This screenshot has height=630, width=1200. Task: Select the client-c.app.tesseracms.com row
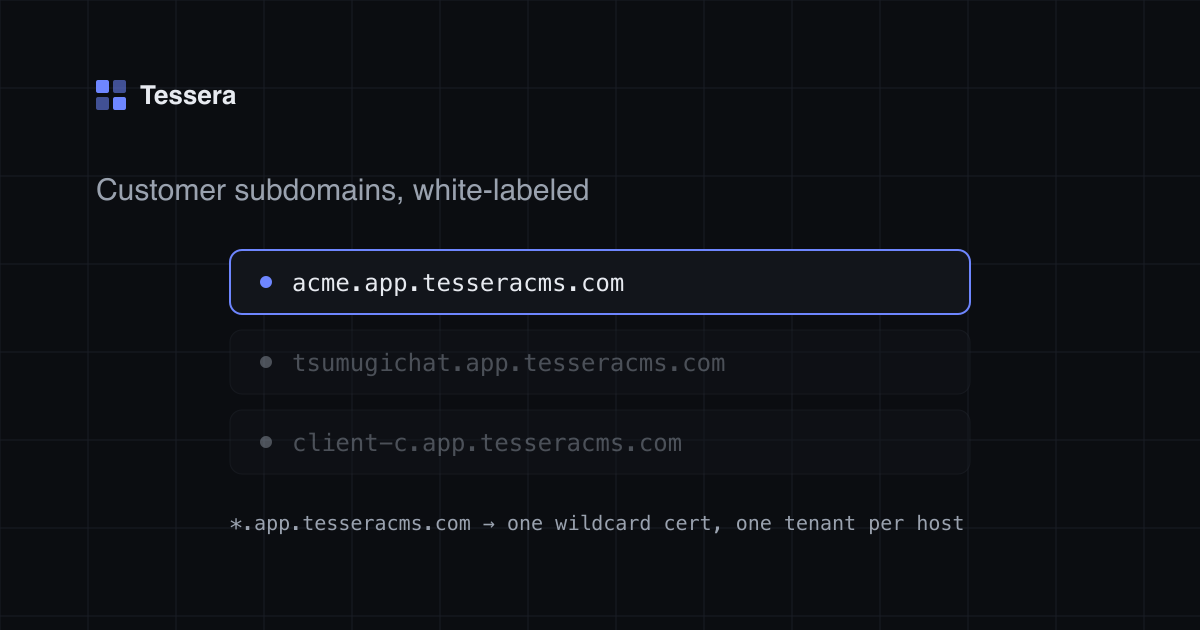click(600, 442)
